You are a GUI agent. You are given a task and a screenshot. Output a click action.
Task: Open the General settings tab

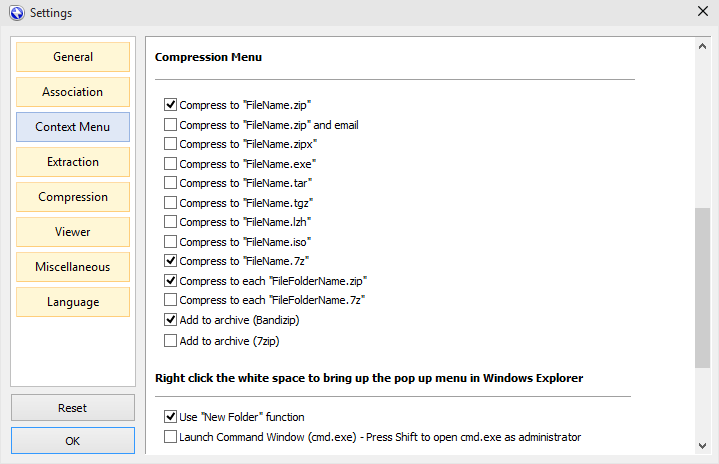click(x=73, y=57)
